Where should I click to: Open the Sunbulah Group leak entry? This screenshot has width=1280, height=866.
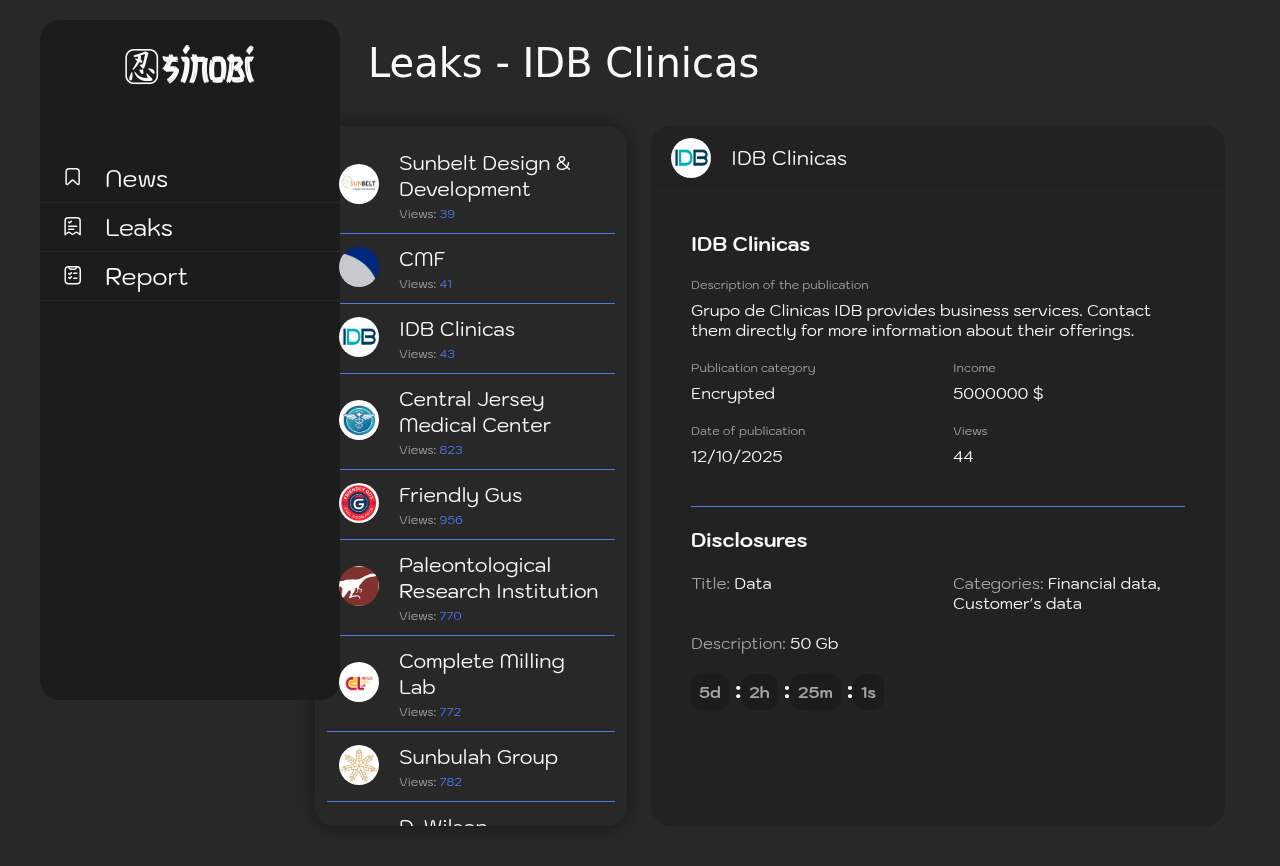pos(478,757)
